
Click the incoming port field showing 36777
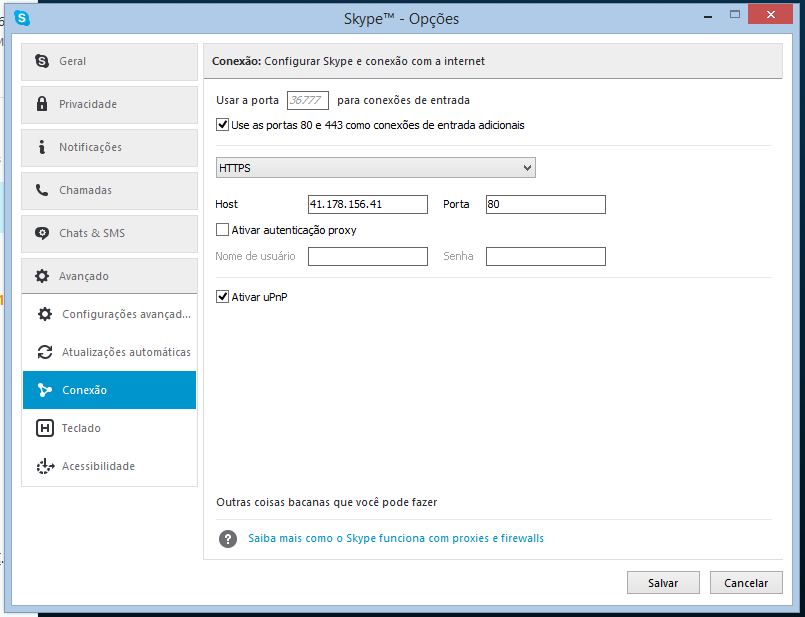(x=308, y=100)
